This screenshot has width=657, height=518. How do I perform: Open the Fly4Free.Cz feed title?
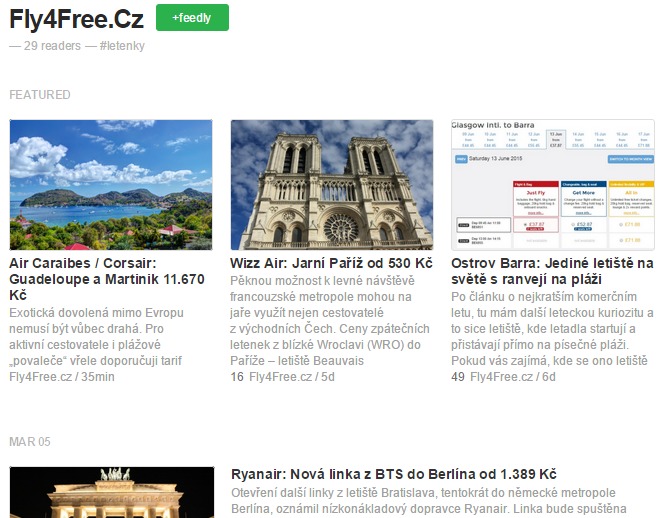tap(76, 19)
